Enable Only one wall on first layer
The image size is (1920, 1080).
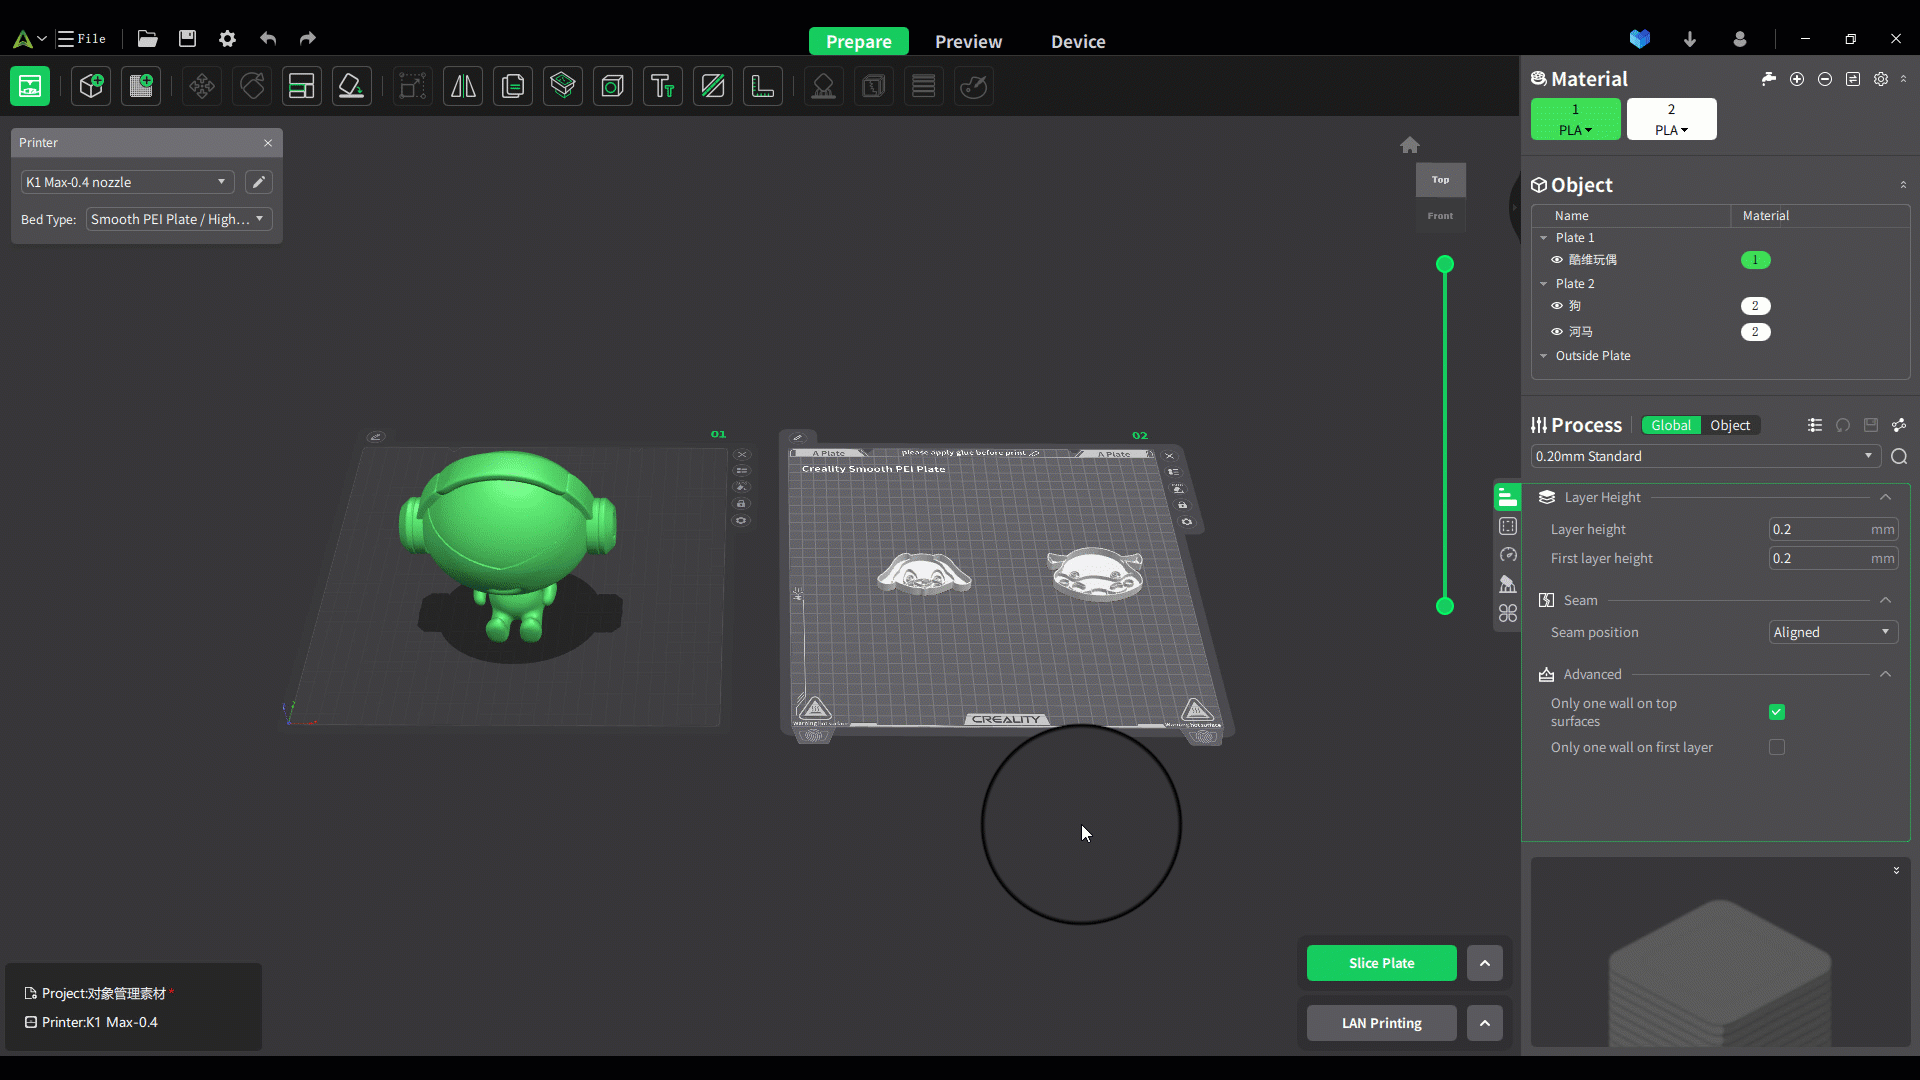coord(1776,747)
